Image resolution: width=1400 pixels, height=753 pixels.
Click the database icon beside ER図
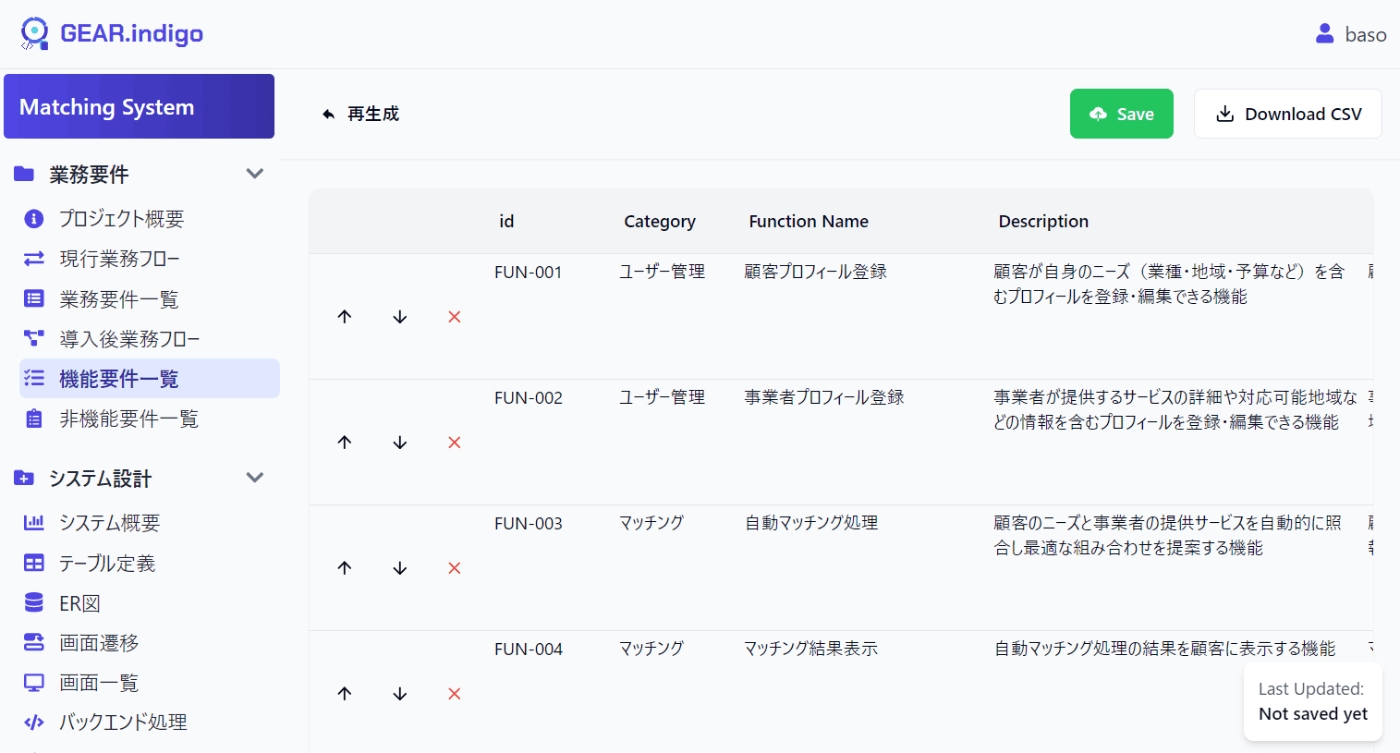coord(34,602)
